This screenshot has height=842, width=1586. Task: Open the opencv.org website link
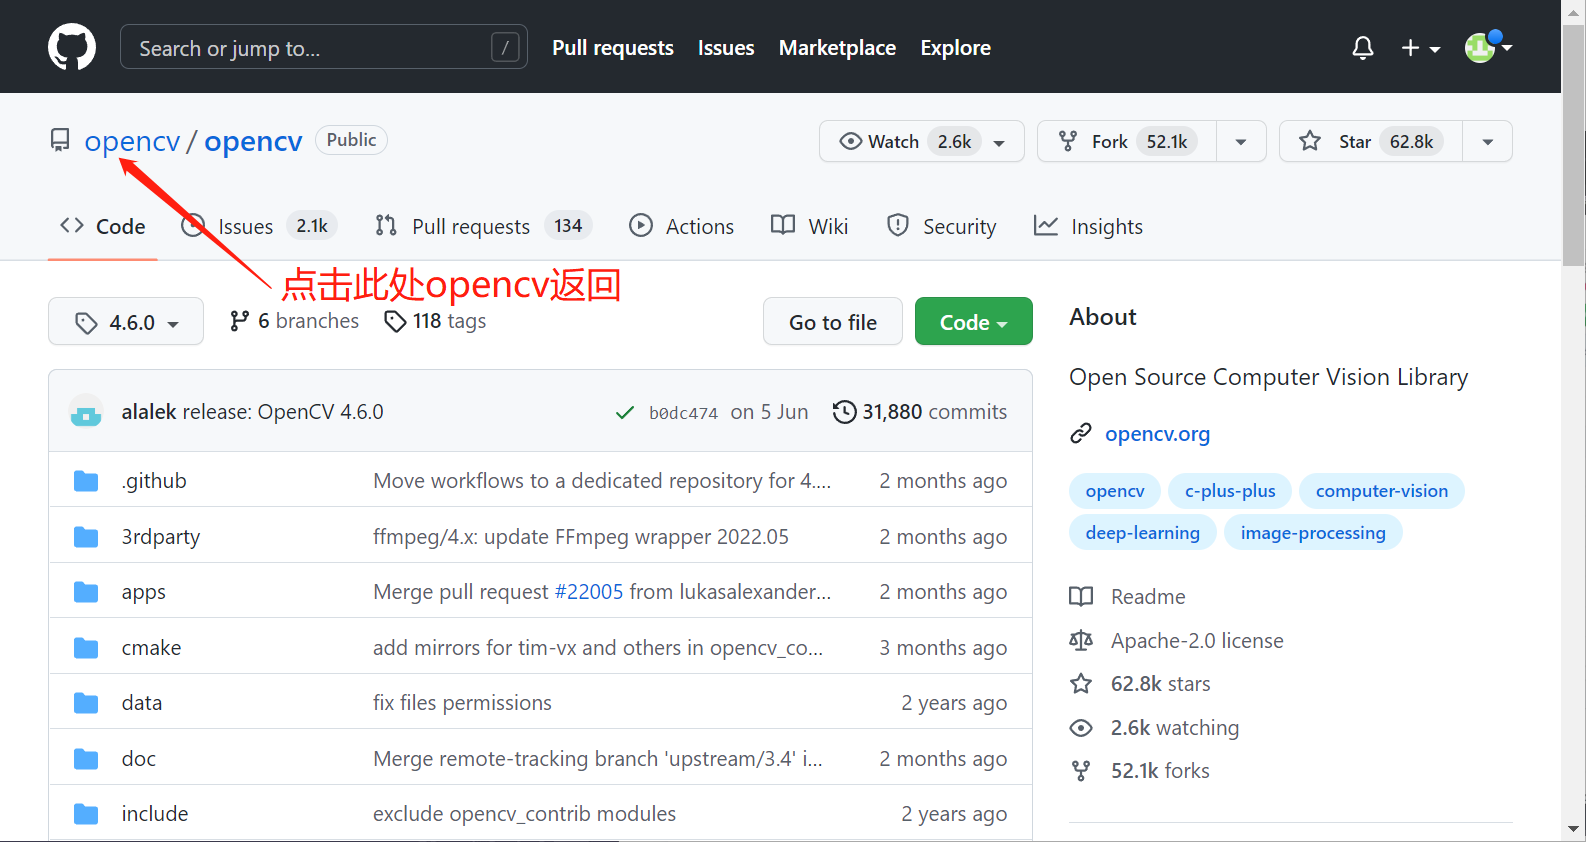1157,434
